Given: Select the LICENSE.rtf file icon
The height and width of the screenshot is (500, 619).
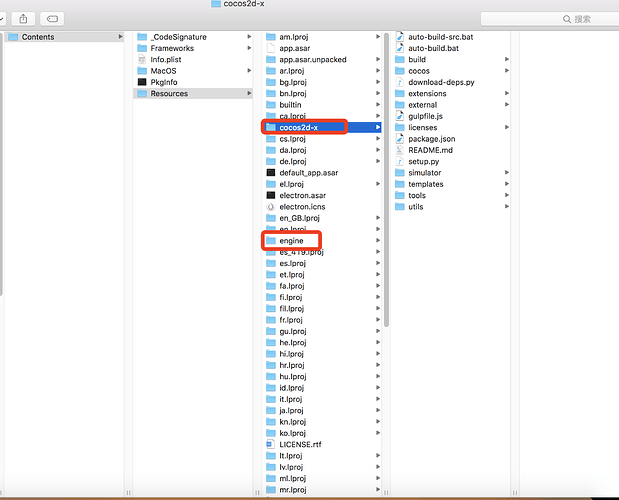Looking at the screenshot, I should click(x=270, y=444).
